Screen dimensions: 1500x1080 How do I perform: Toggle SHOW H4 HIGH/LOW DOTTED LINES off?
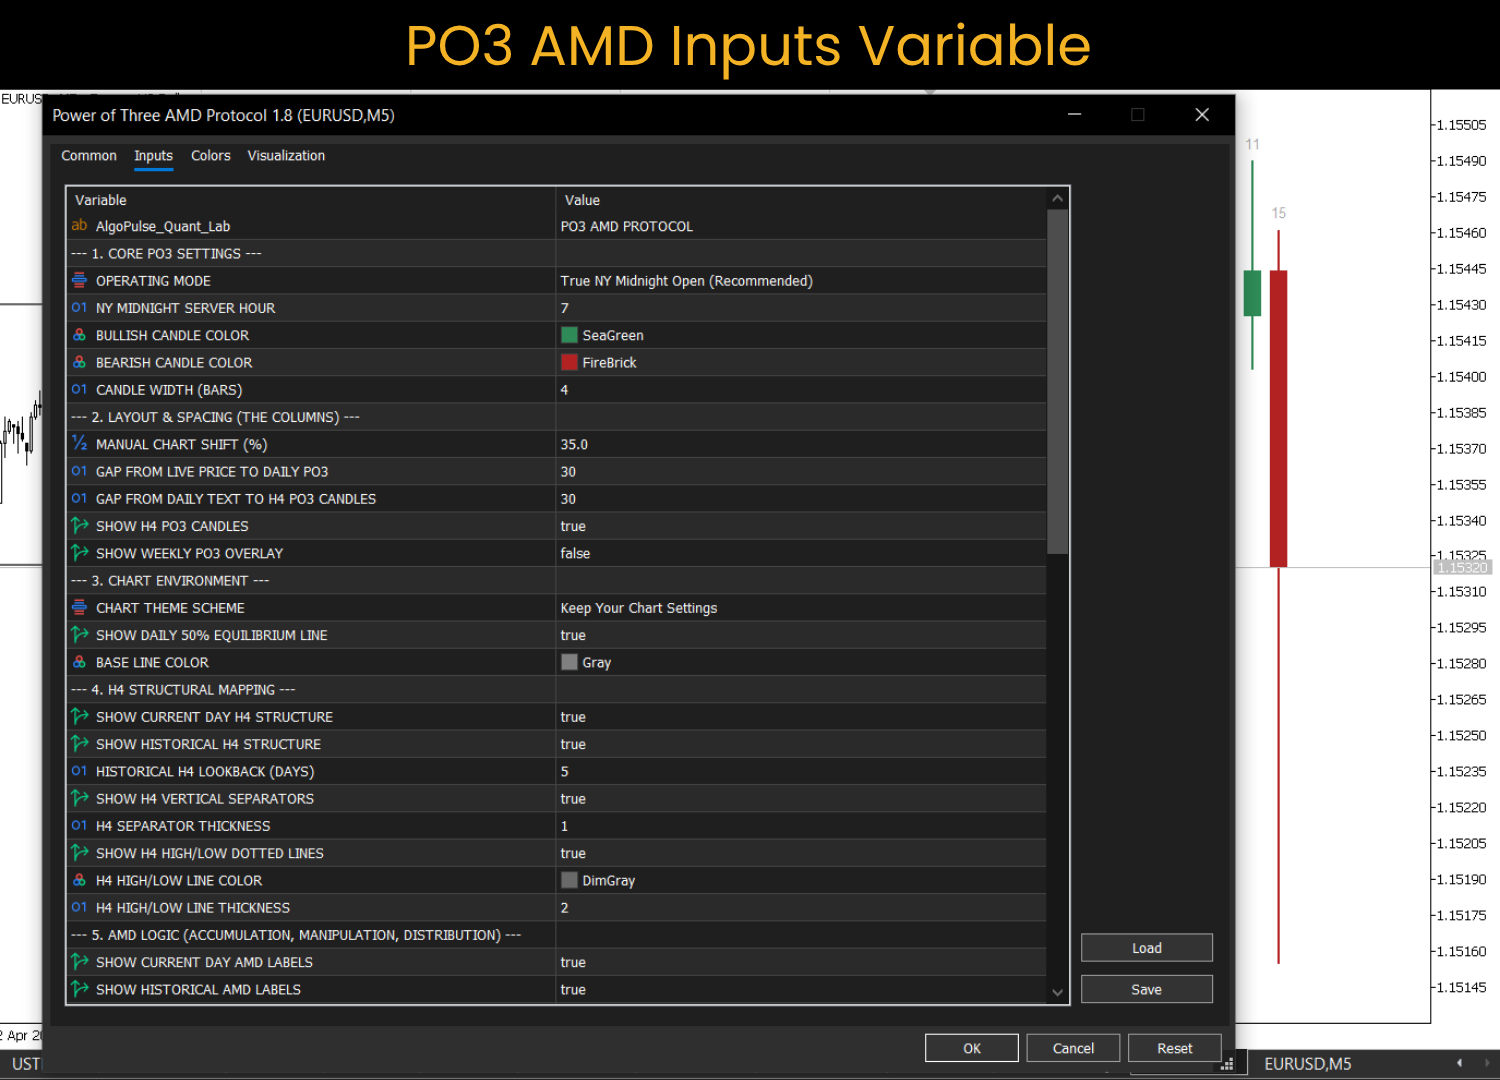(700, 853)
